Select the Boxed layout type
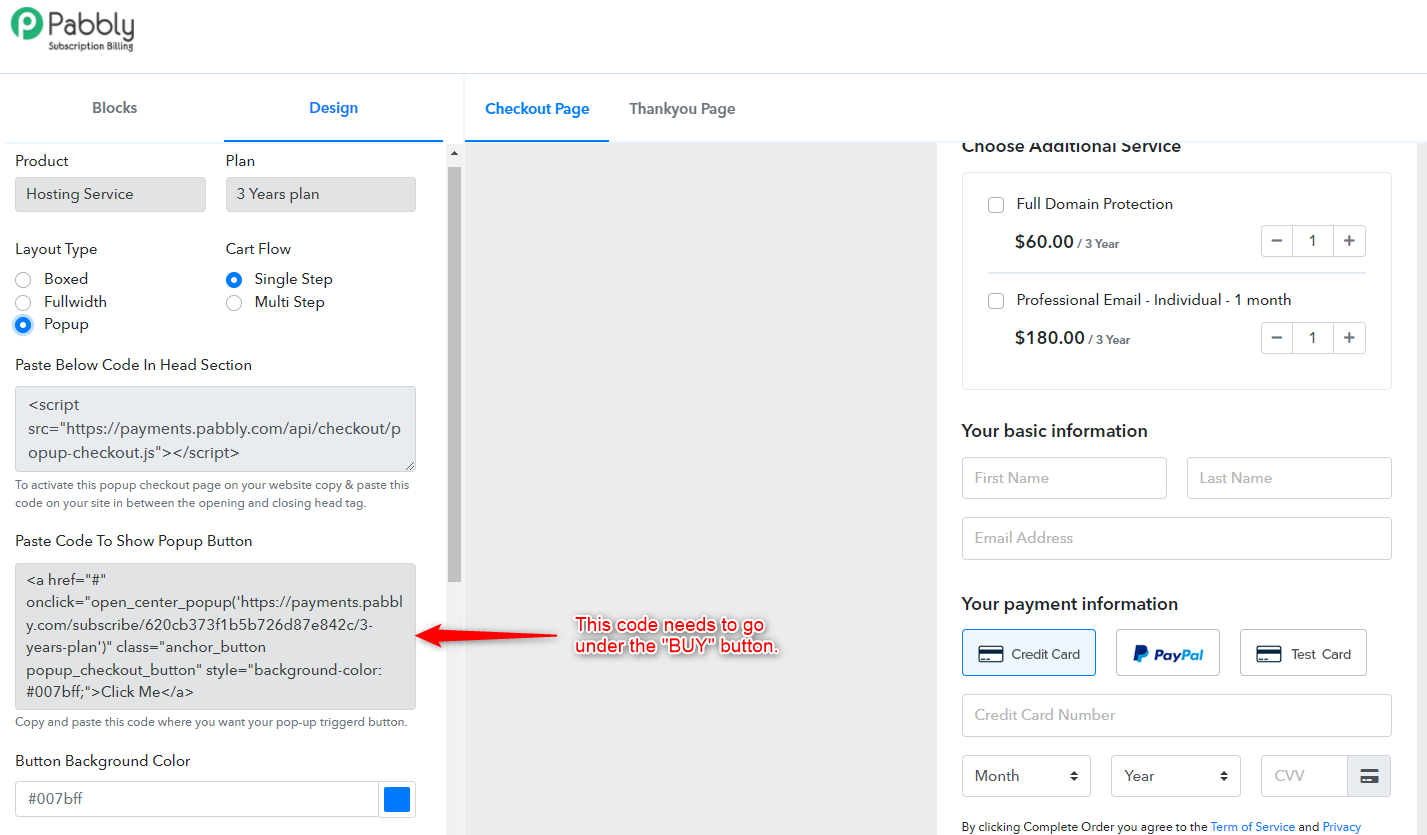Screen dimensions: 1427x835 [x=23, y=279]
